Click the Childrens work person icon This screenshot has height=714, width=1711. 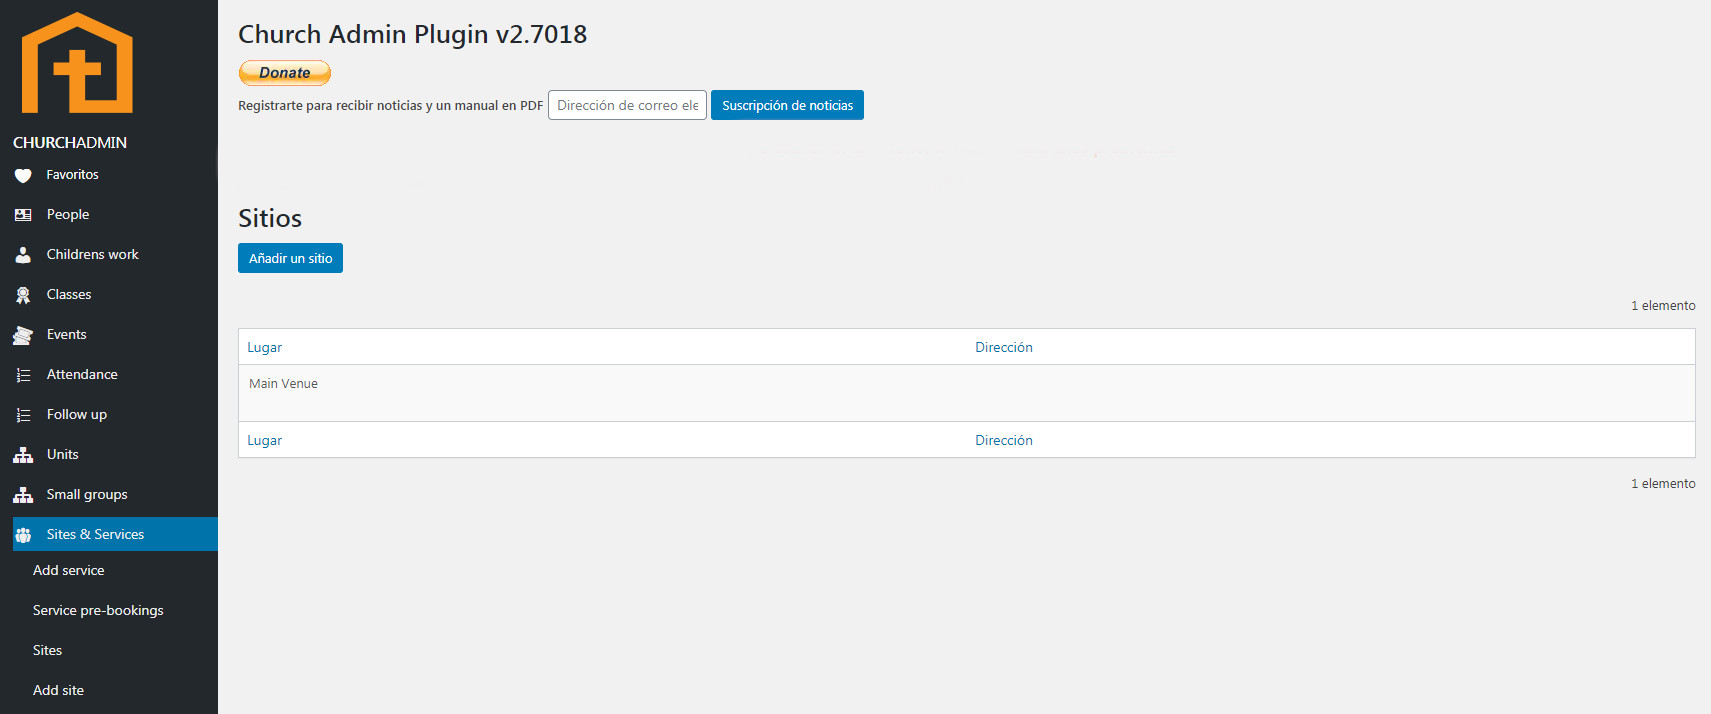pos(23,255)
